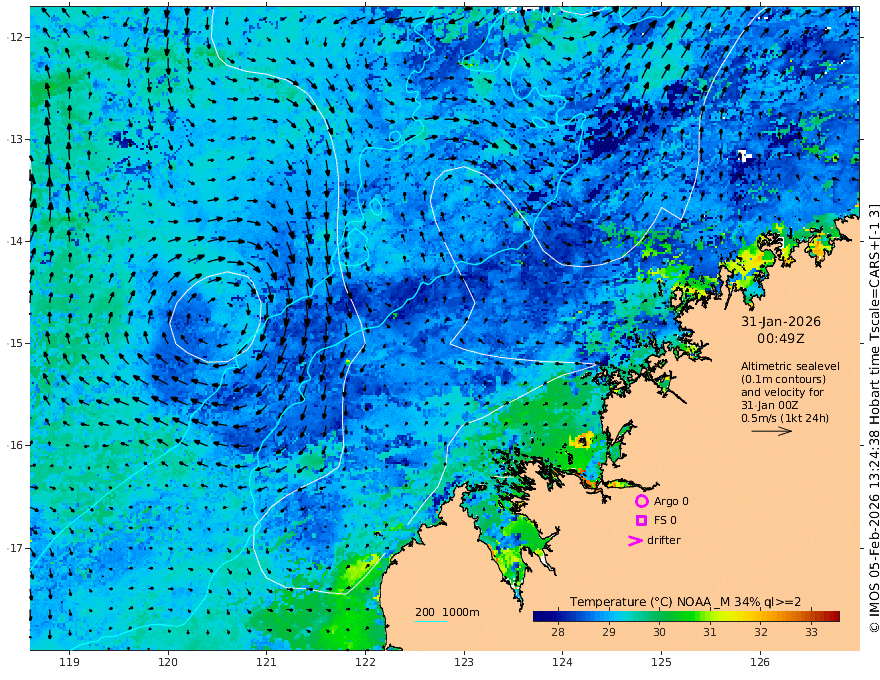Click the longitude axis label 121

pyautogui.click(x=267, y=663)
